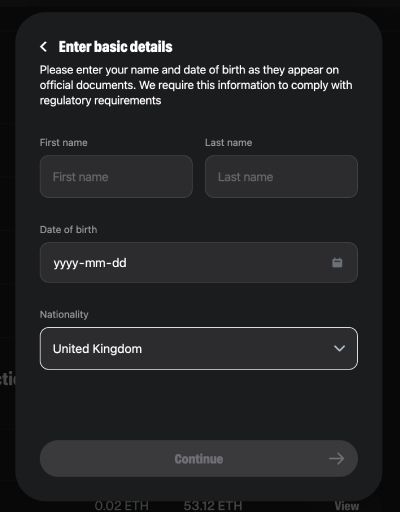Click the Enter basic details heading
400x512 pixels.
(x=115, y=47)
